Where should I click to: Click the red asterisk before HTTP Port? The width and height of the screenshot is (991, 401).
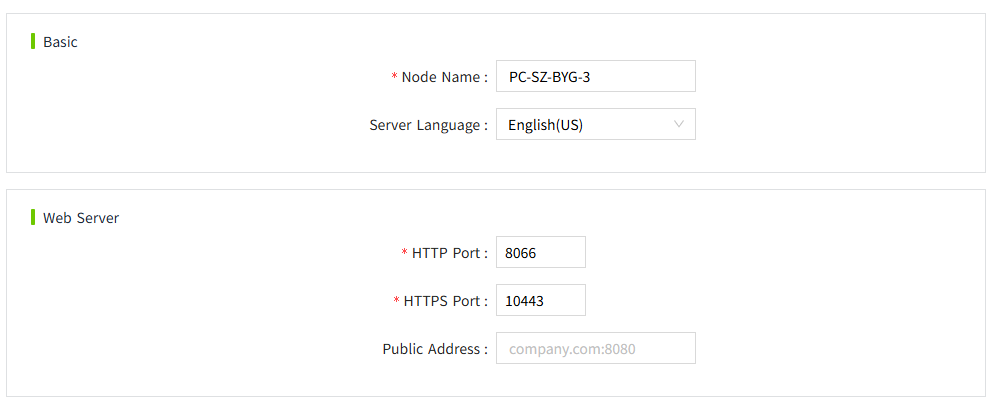click(404, 254)
